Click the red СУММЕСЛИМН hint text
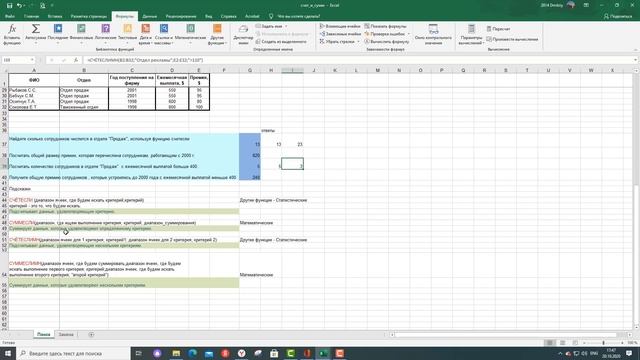640x360 pixels. click(x=25, y=263)
